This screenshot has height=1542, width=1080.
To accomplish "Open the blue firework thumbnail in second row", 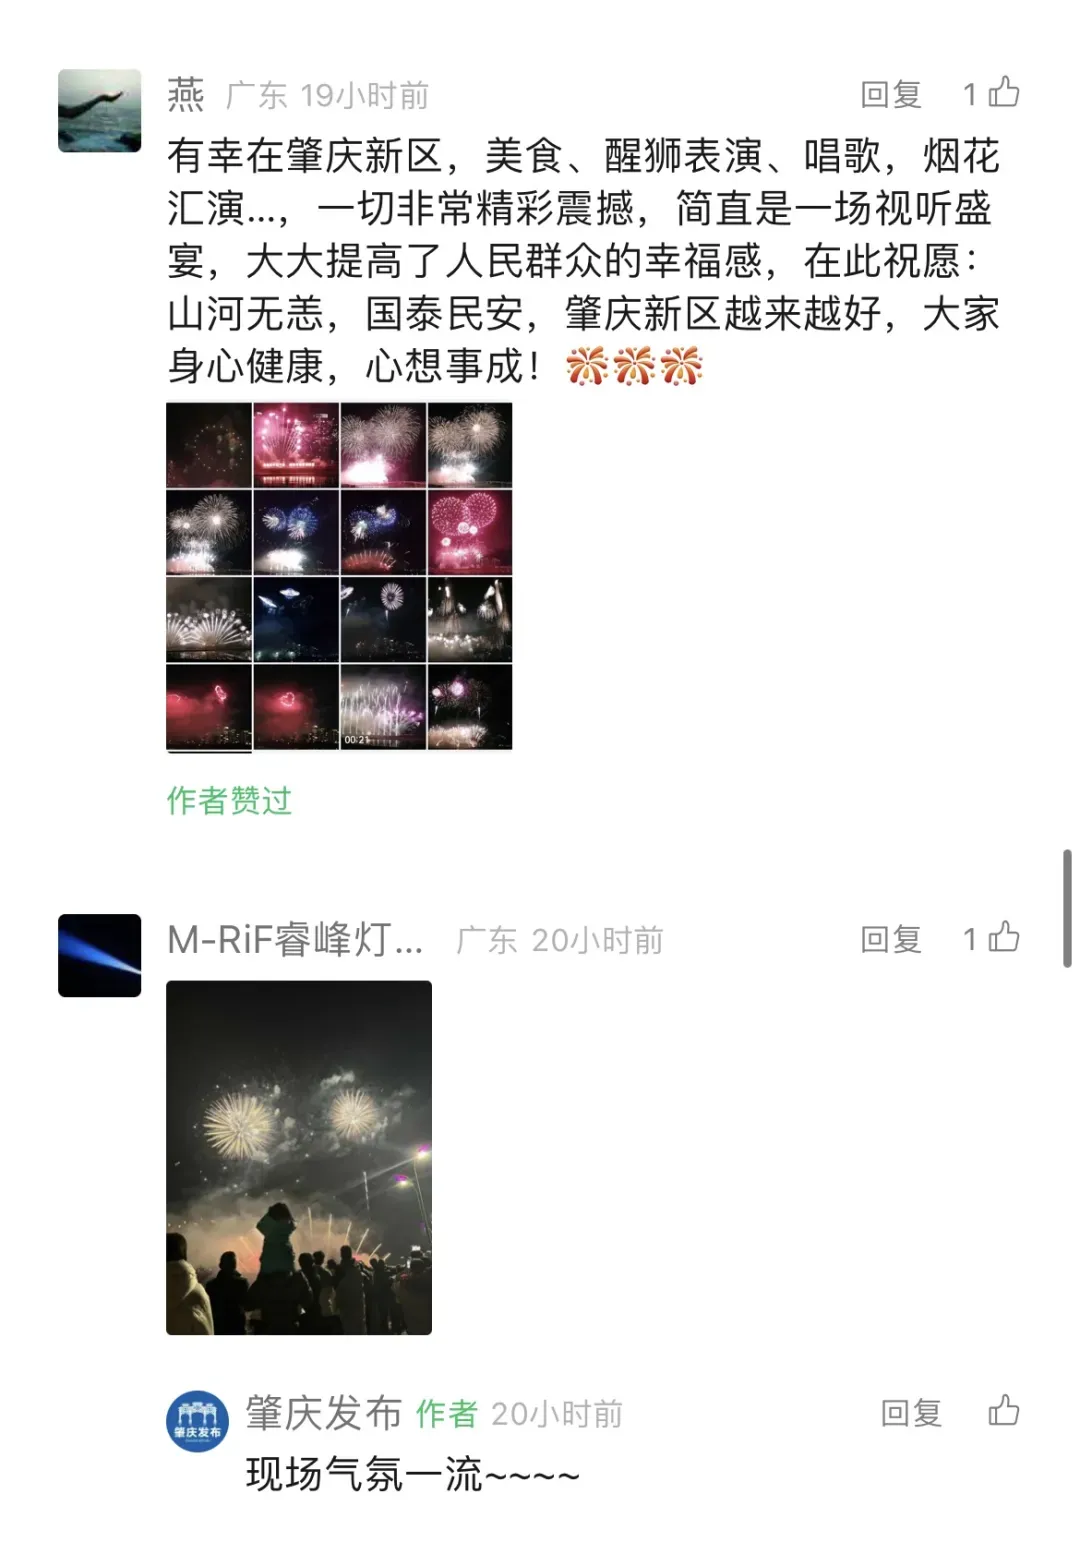I will click(295, 532).
